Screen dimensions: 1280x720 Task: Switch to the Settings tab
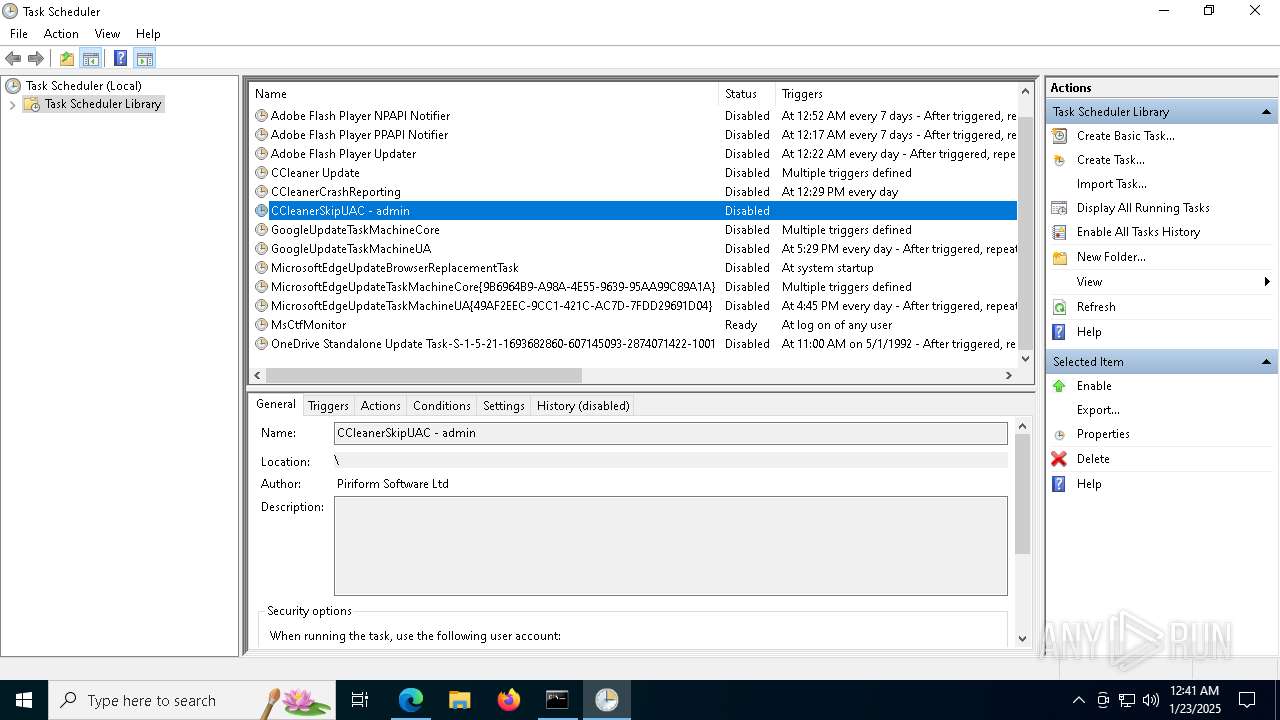(503, 406)
